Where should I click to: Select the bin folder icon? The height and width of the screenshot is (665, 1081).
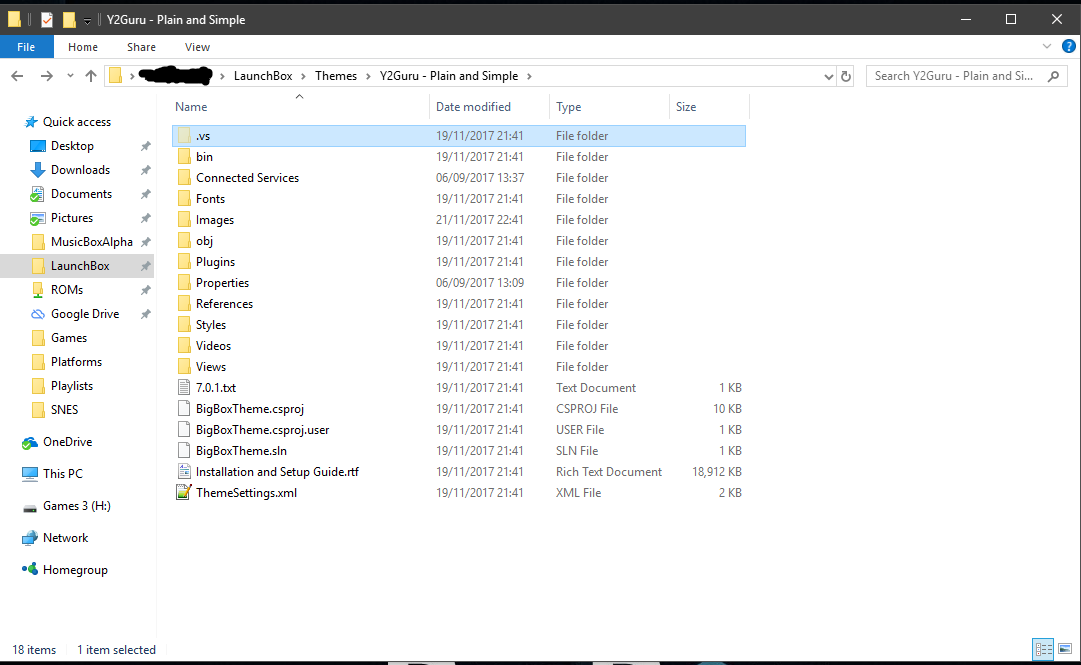184,157
